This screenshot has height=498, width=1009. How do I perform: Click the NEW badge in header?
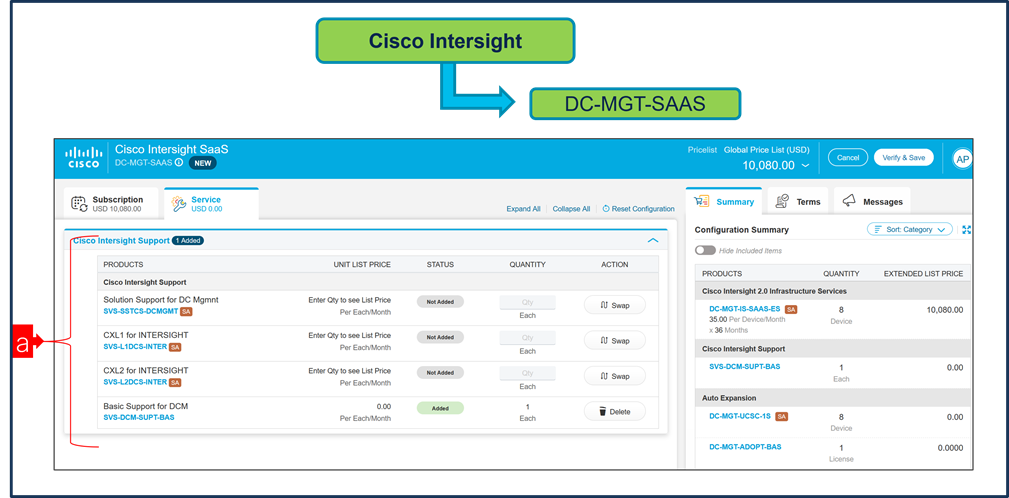(203, 163)
